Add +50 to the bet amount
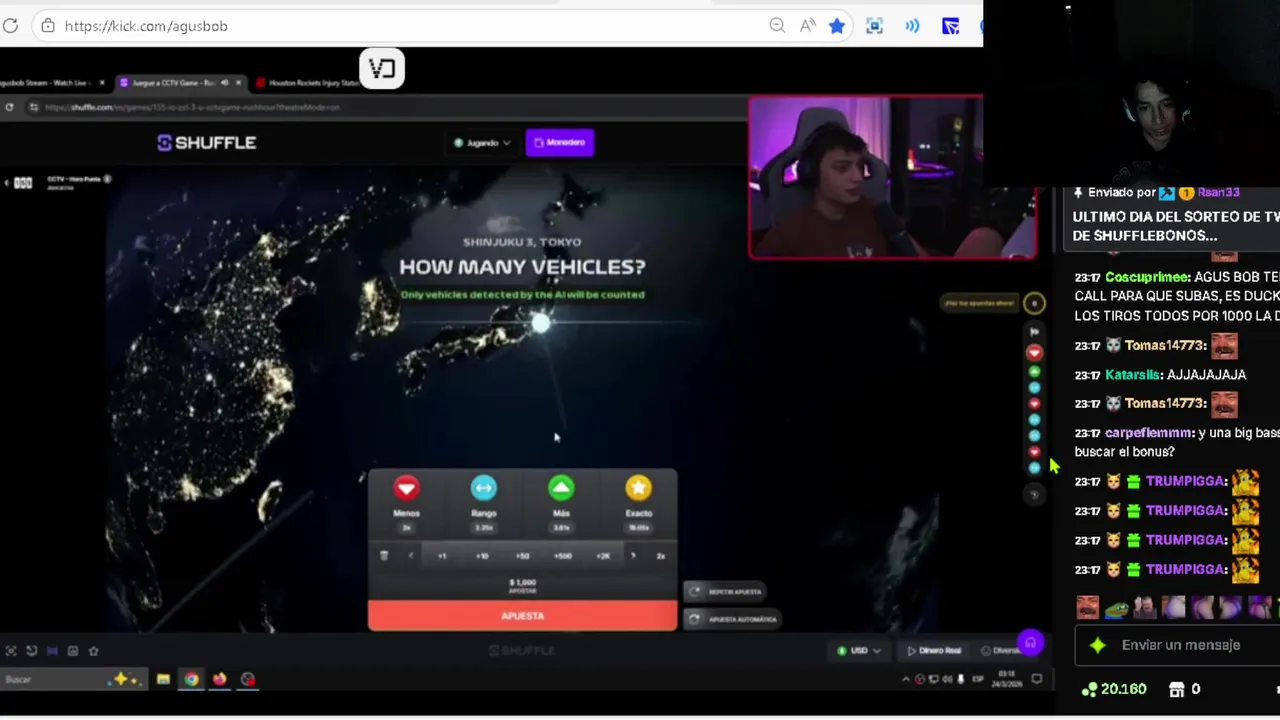Image resolution: width=1280 pixels, height=720 pixels. [x=522, y=556]
